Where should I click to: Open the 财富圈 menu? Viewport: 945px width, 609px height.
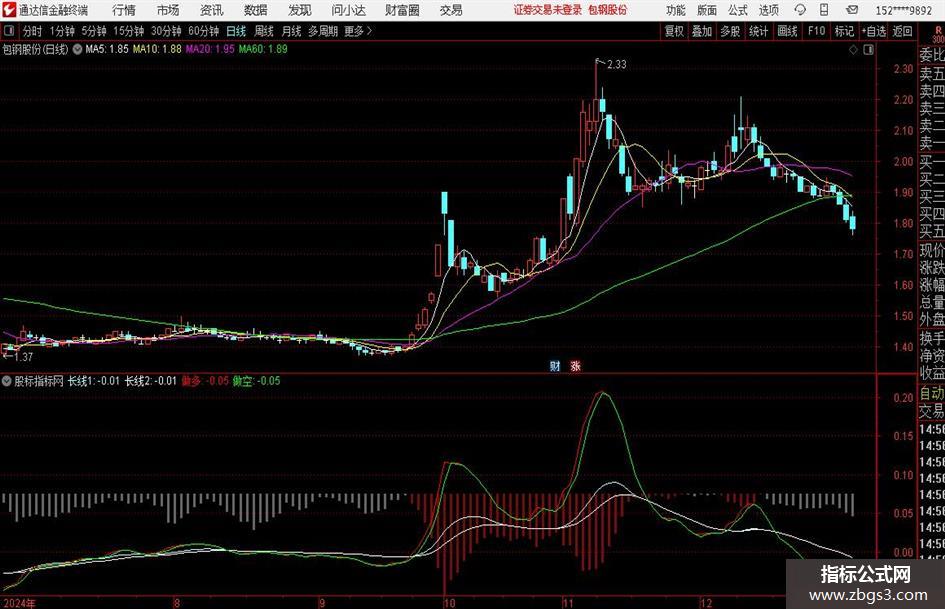[402, 10]
